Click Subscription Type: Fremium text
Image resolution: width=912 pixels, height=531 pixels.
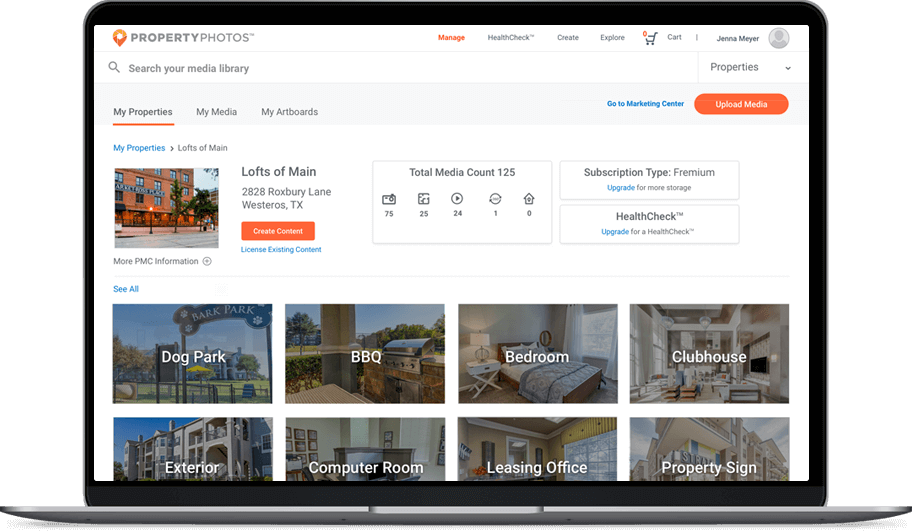coord(649,172)
